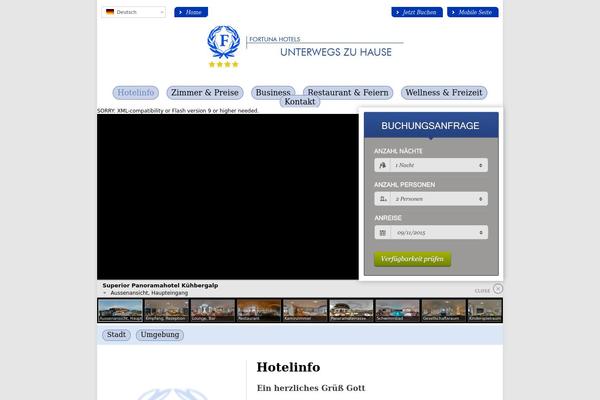This screenshot has width=600, height=400.
Task: Click the persons icon in Anzahl Personen
Action: [x=383, y=199]
